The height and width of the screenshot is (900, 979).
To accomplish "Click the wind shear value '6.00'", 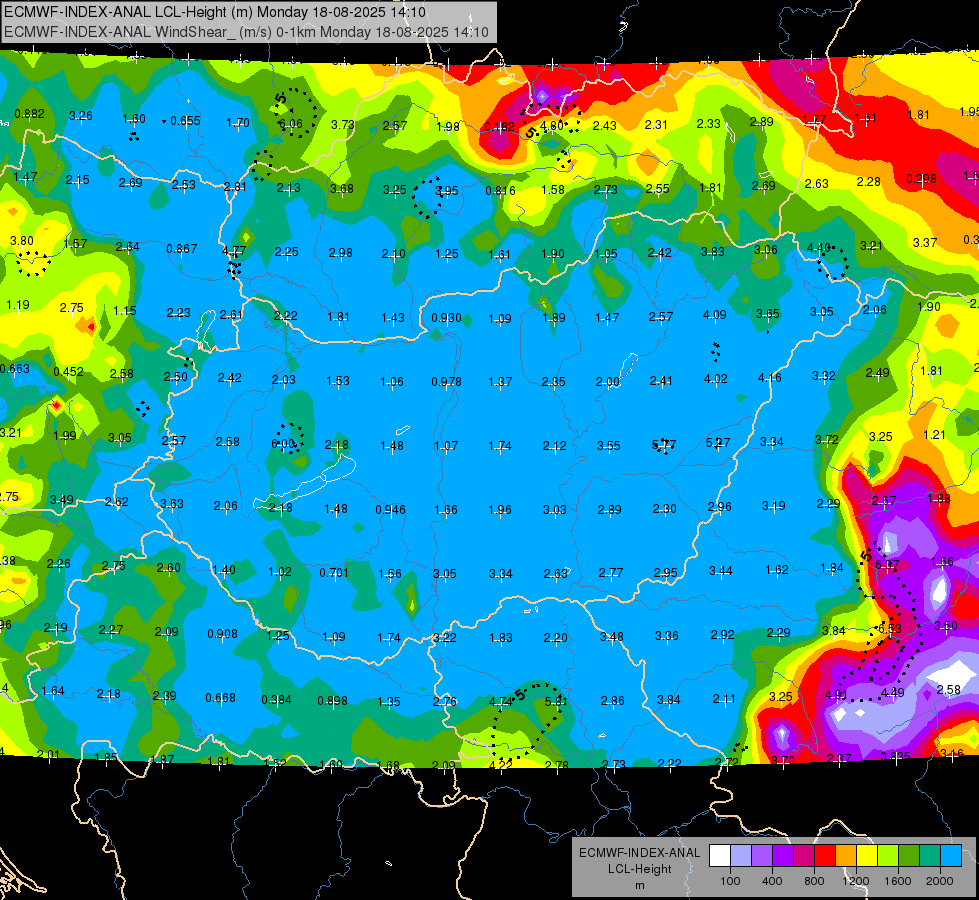I will pos(283,443).
